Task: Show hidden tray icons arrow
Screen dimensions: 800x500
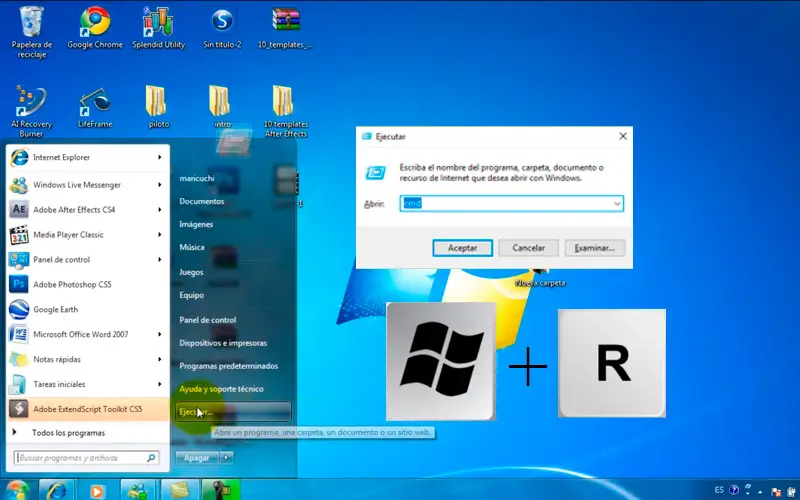Action: (760, 492)
